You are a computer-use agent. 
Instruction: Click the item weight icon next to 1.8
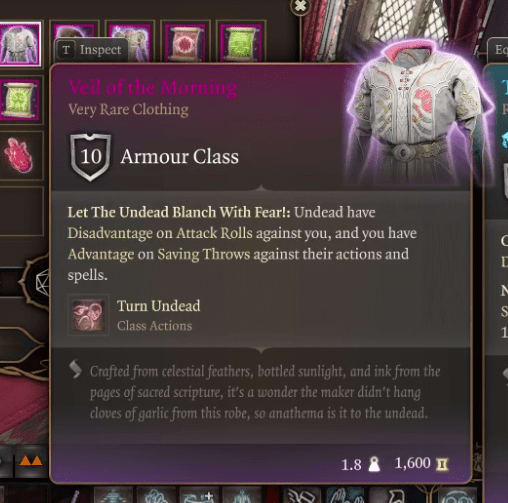pos(374,464)
